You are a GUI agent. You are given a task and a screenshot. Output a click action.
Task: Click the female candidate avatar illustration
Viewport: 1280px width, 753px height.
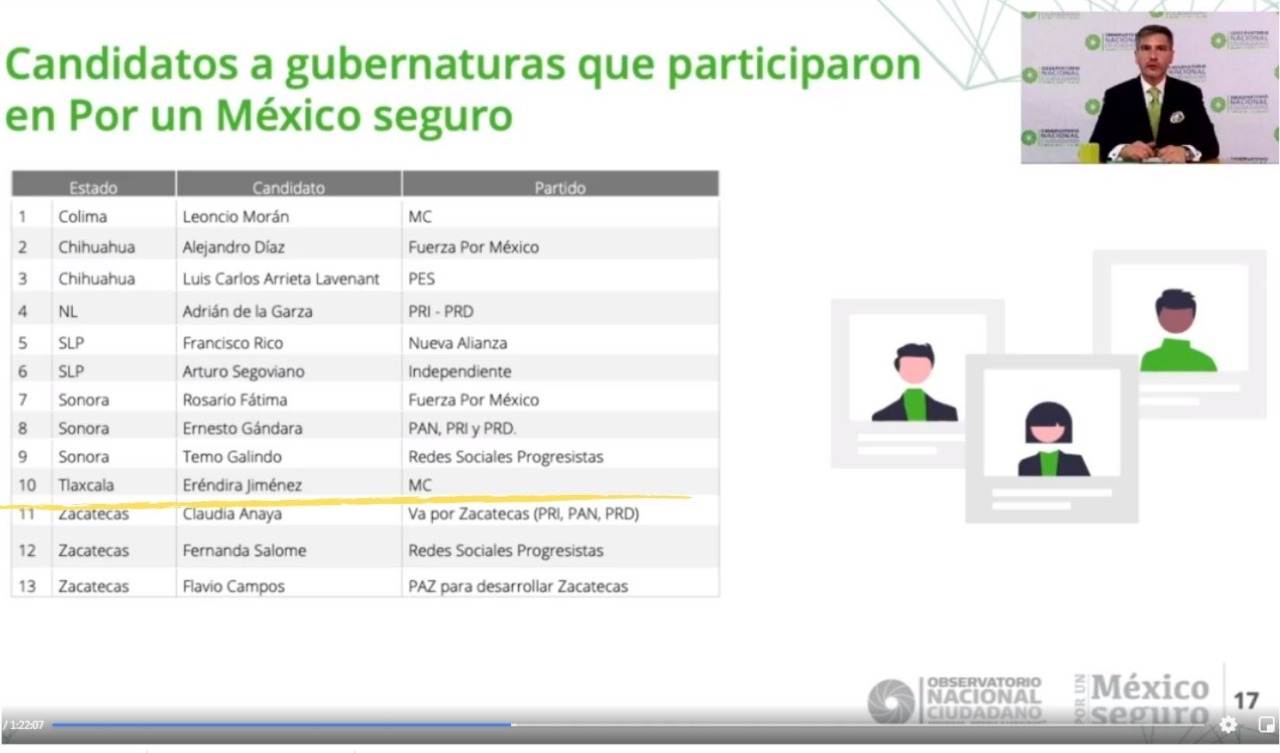[x=1050, y=439]
